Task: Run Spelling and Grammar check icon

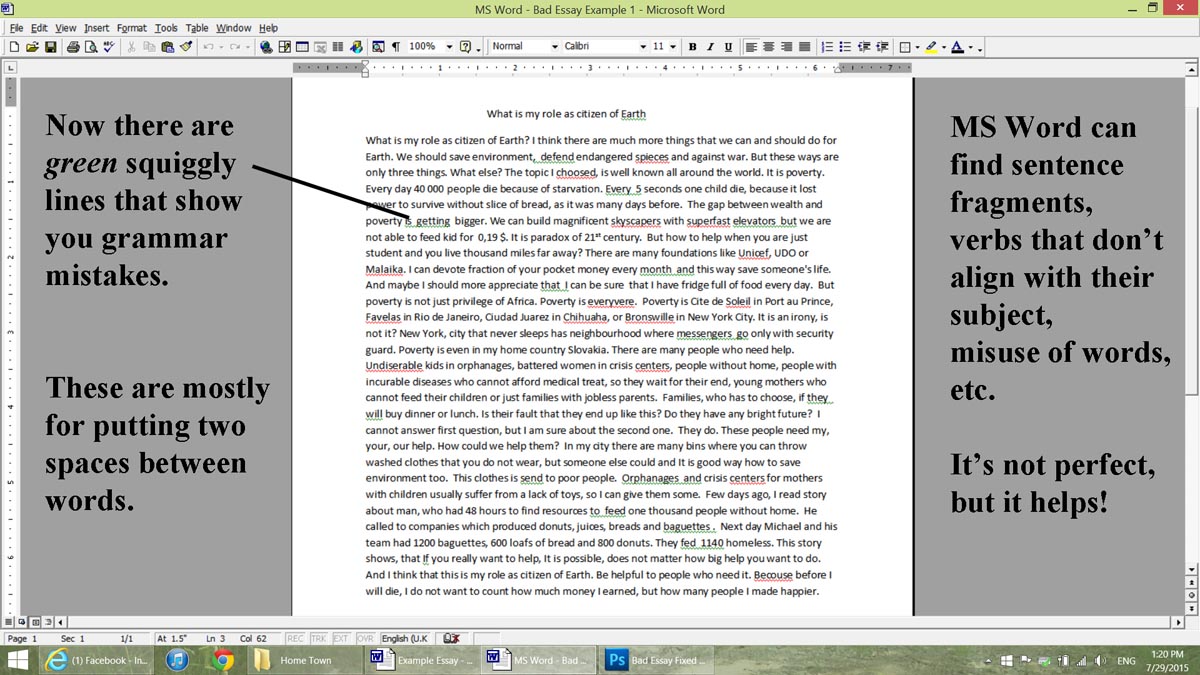Action: click(108, 47)
